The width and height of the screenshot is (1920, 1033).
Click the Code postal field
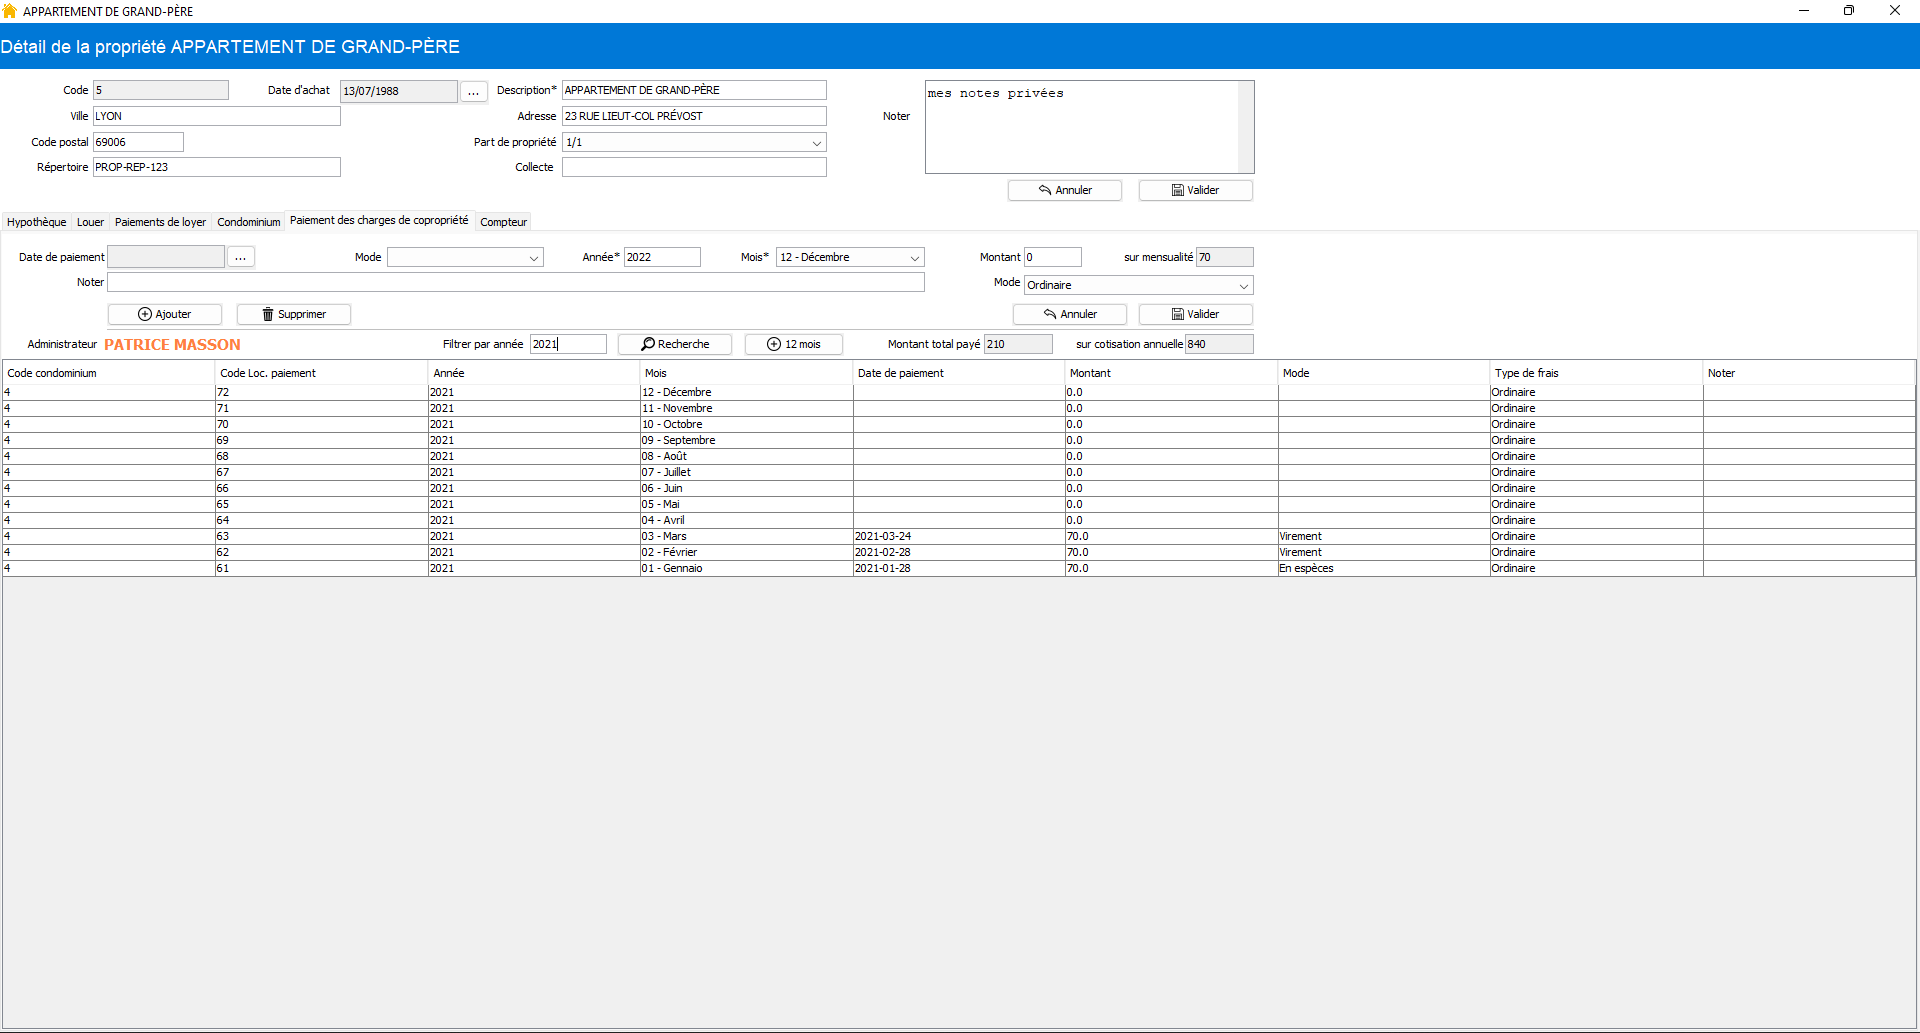tap(138, 142)
